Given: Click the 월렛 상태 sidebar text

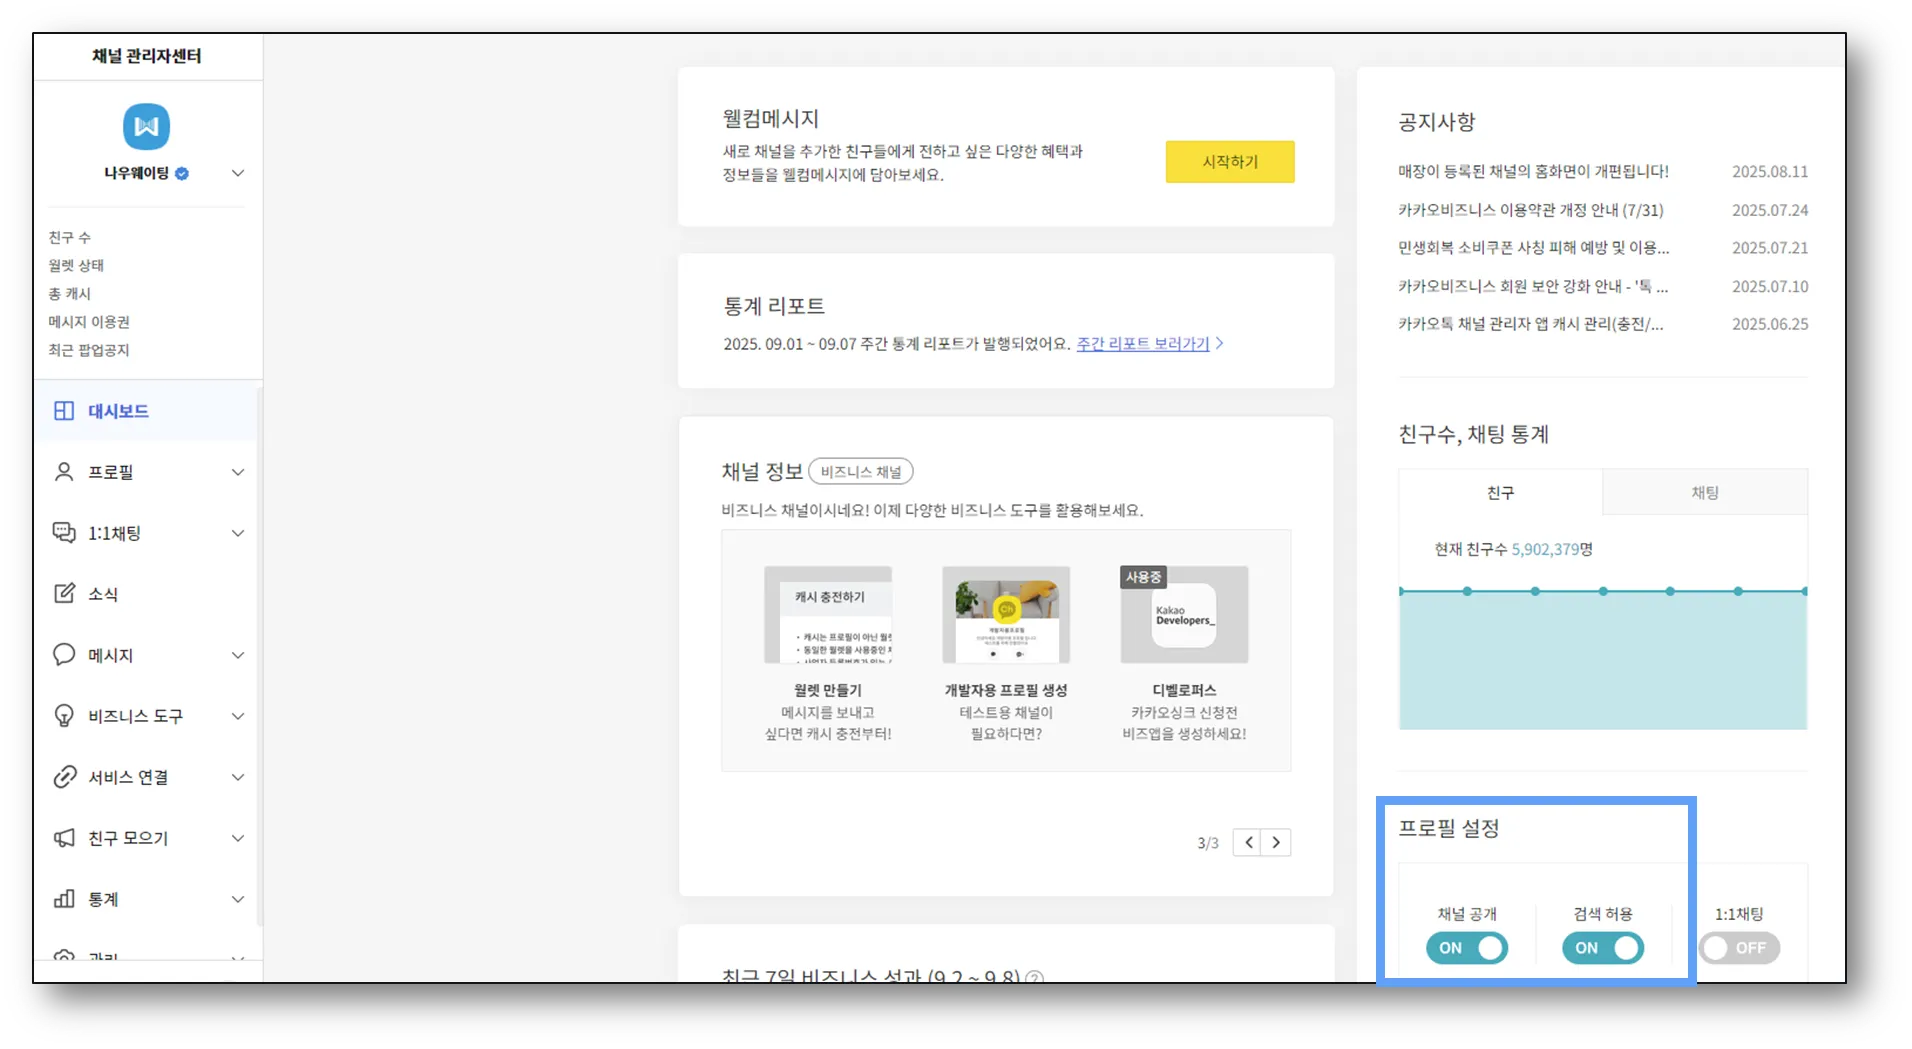Looking at the screenshot, I should coord(76,265).
